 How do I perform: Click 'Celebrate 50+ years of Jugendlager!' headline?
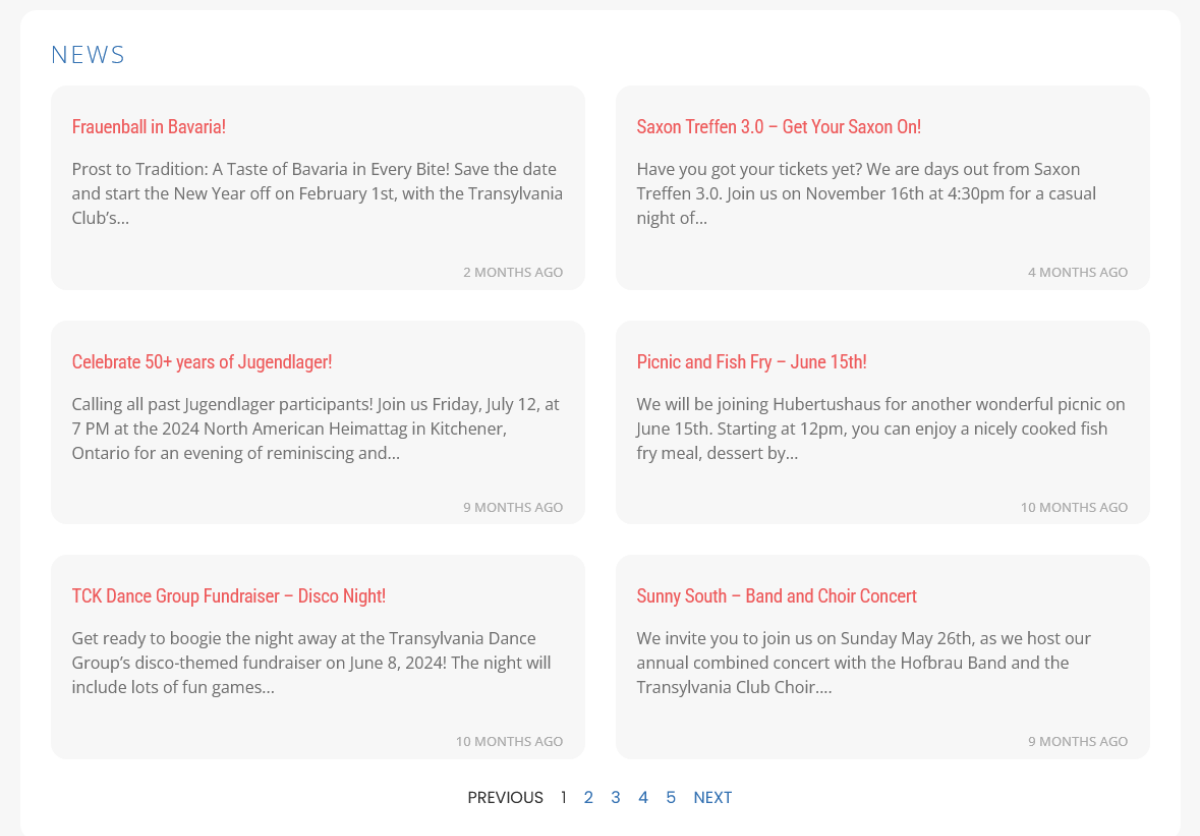[202, 362]
